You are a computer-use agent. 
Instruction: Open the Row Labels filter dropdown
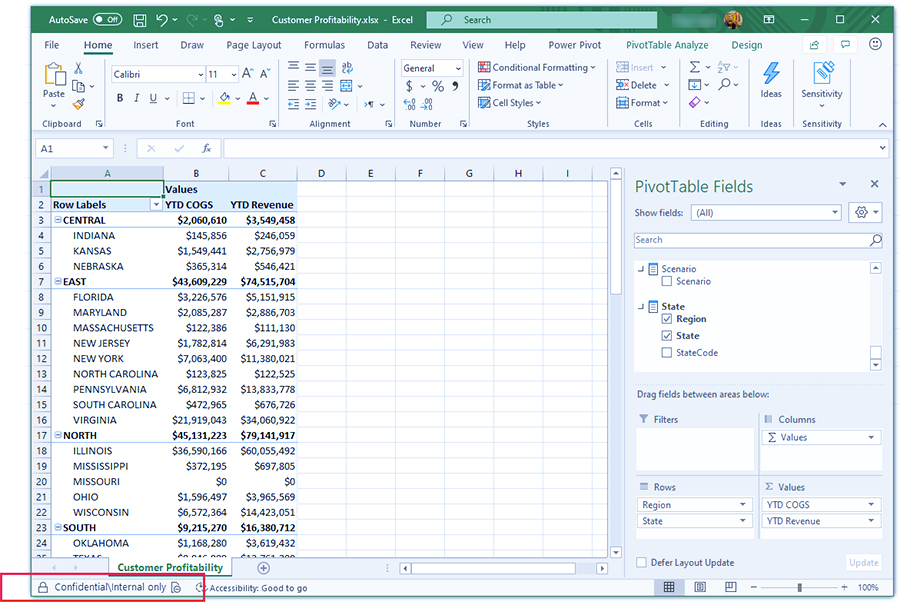[x=156, y=205]
